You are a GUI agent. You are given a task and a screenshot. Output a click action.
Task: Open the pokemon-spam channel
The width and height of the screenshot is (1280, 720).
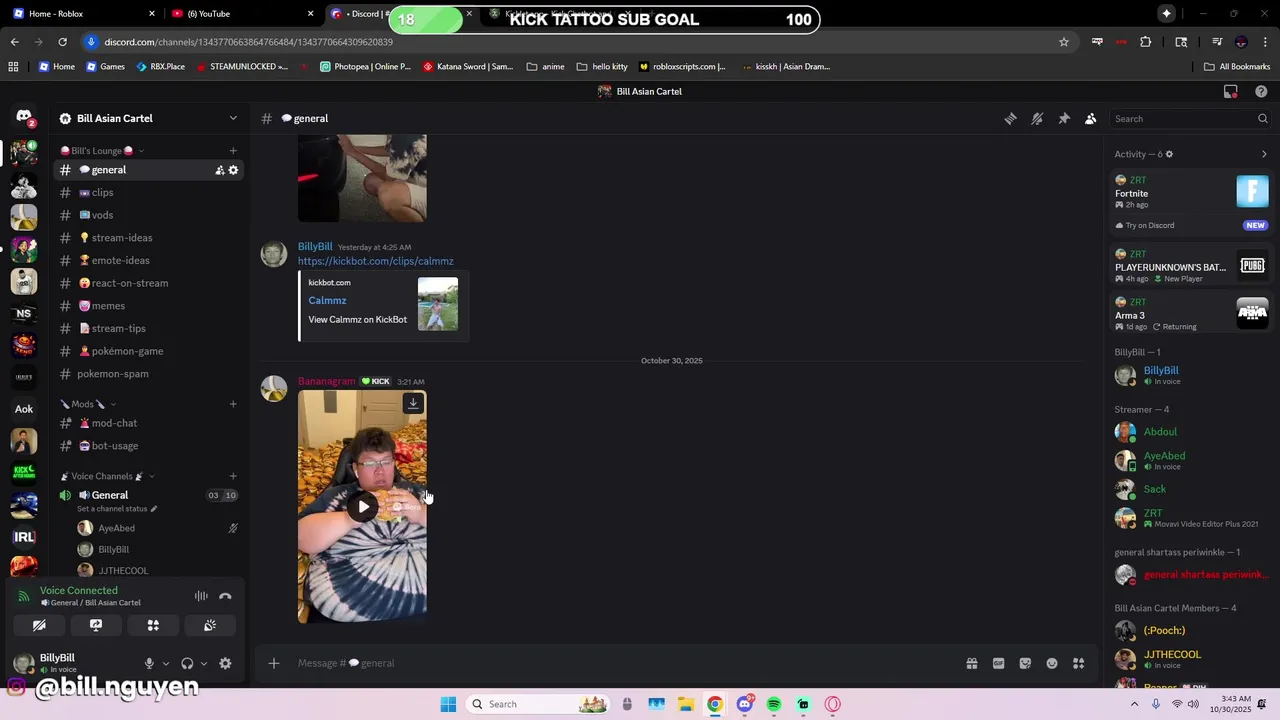tap(148, 374)
